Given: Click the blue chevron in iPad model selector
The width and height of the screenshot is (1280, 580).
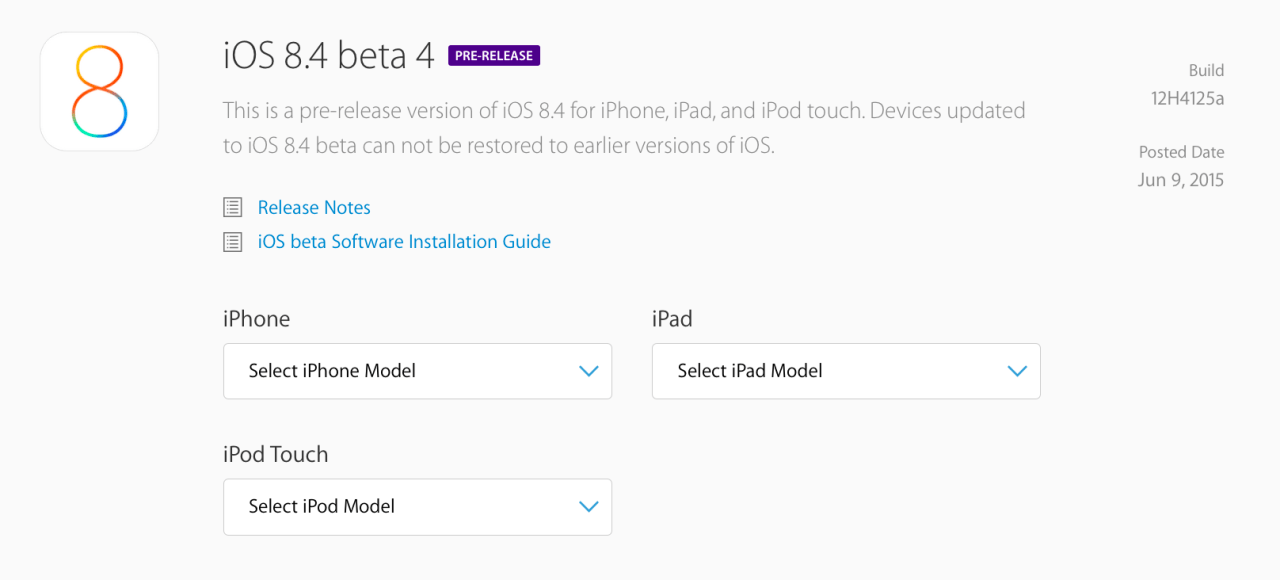Looking at the screenshot, I should [x=1017, y=371].
